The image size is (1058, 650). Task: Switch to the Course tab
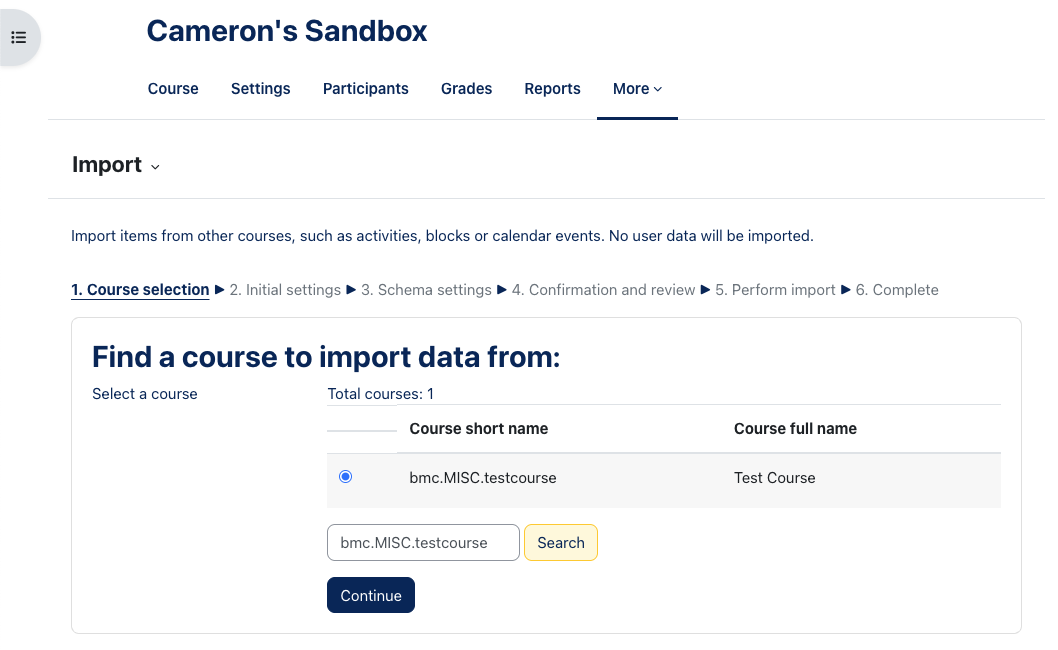click(173, 89)
